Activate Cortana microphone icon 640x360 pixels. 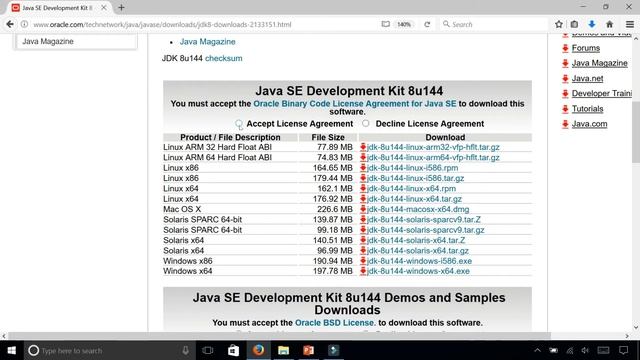(185, 350)
